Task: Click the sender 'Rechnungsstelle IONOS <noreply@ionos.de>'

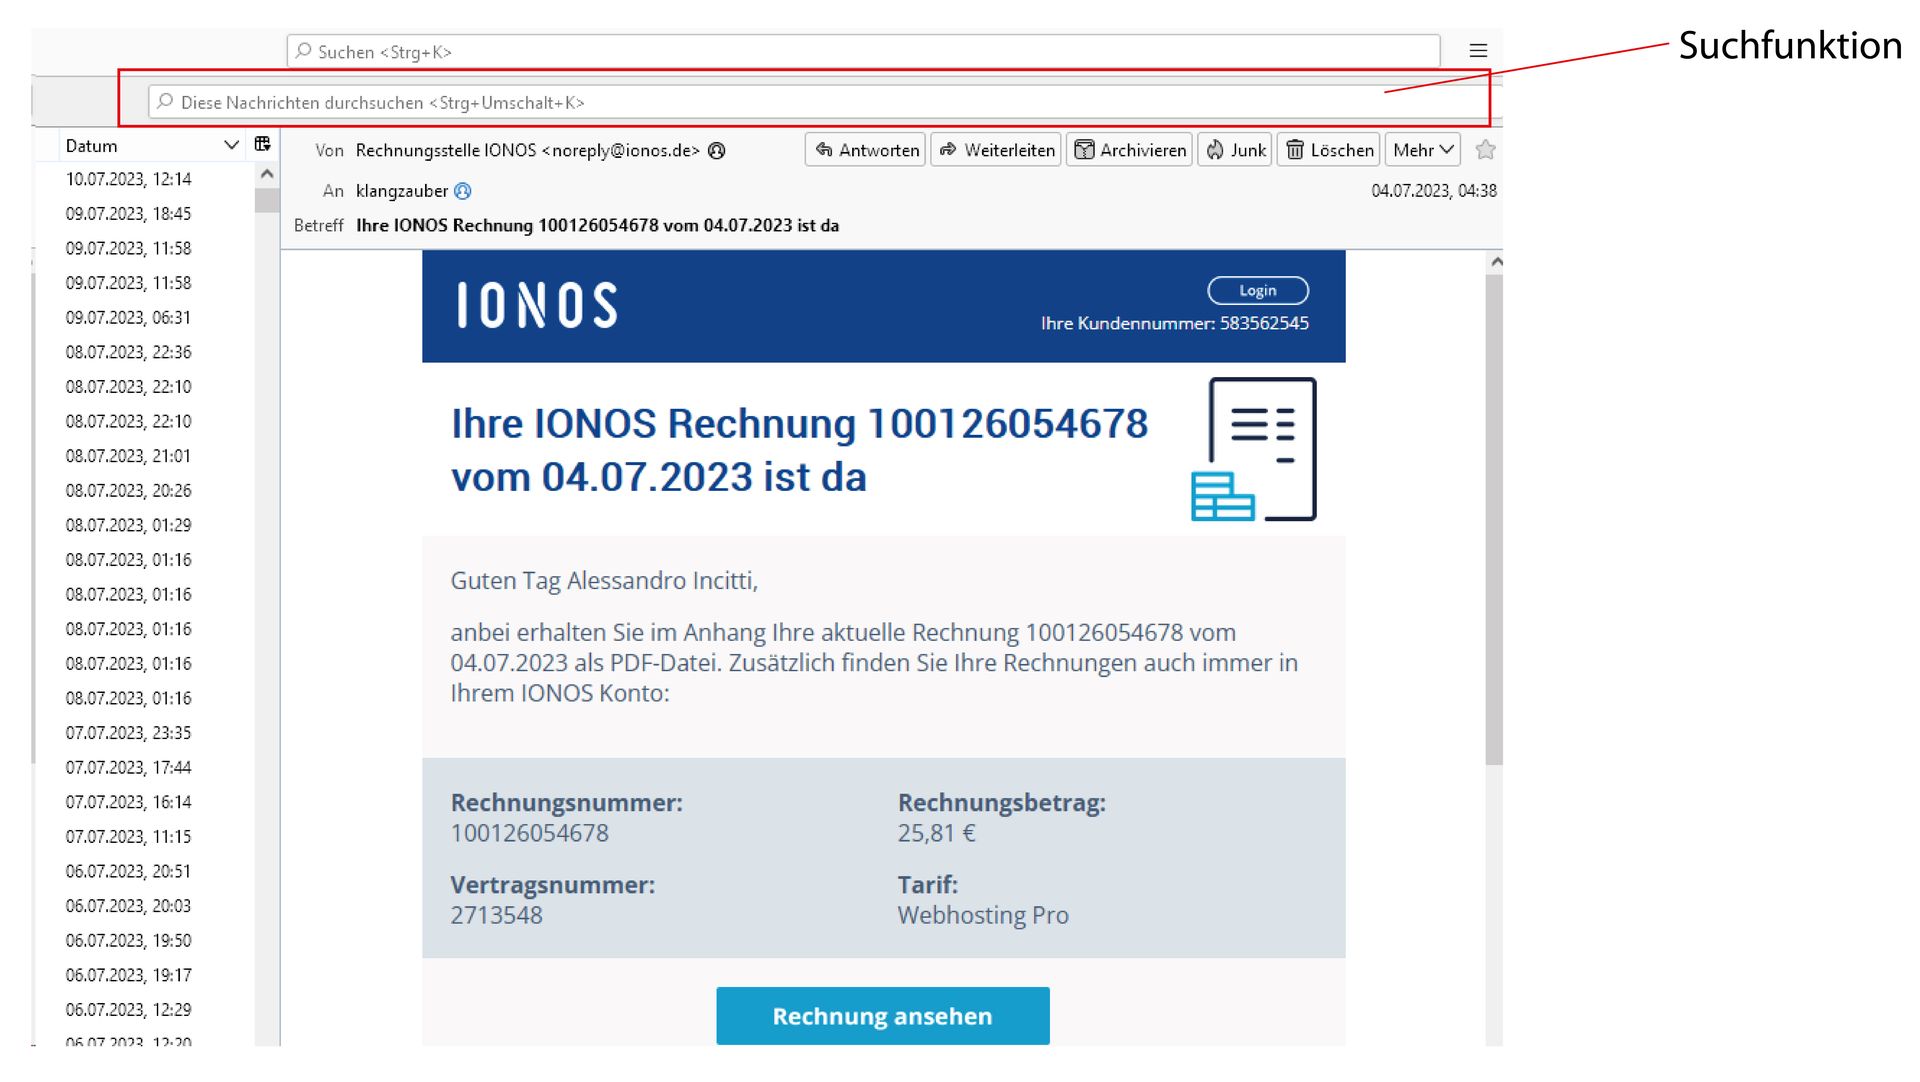Action: [528, 151]
